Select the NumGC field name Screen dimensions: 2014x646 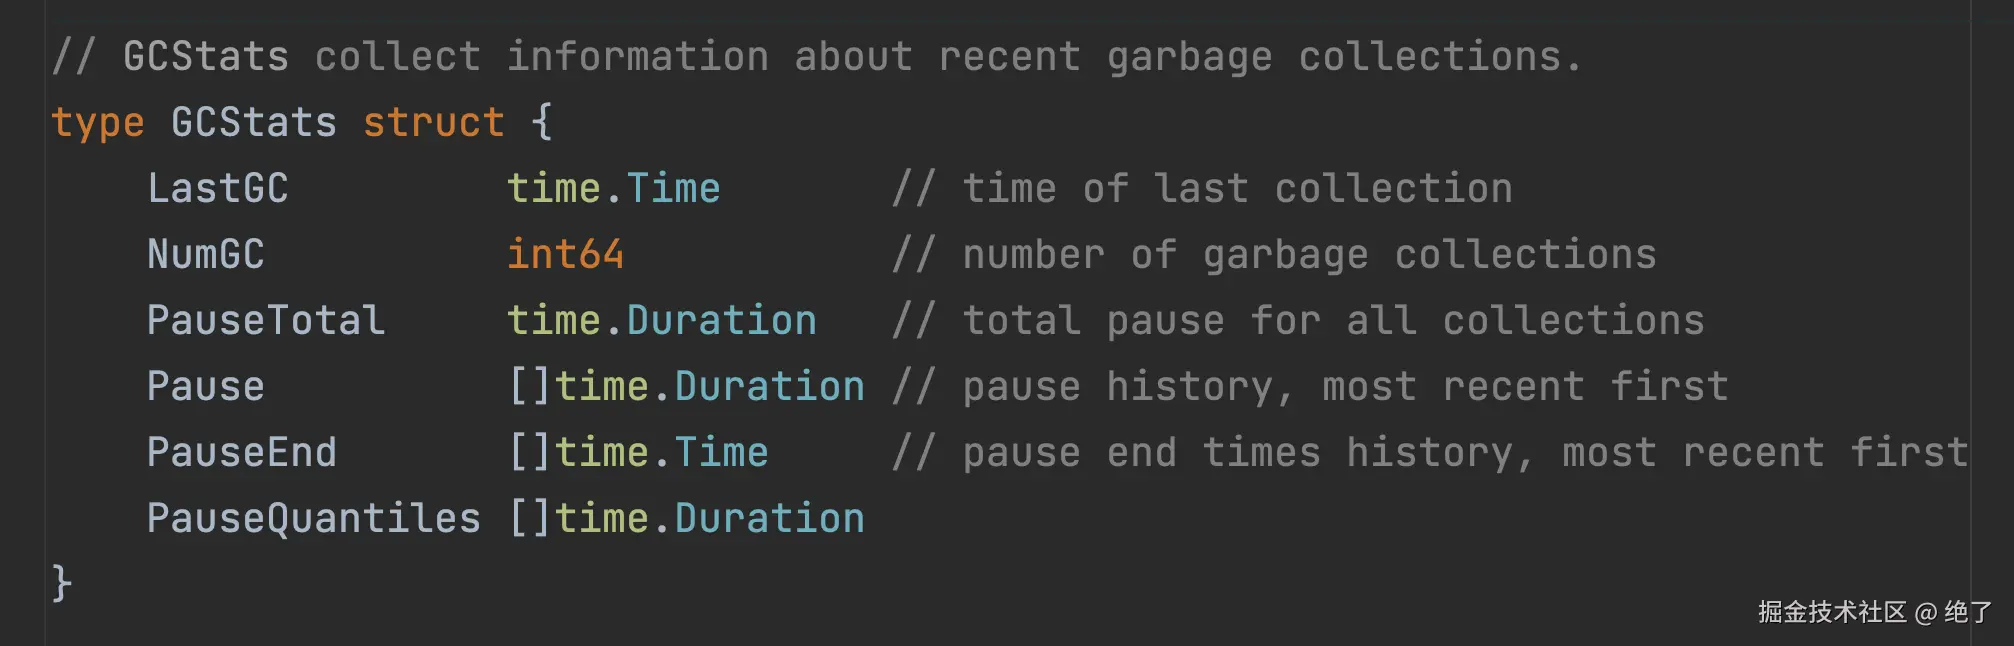[x=205, y=255]
